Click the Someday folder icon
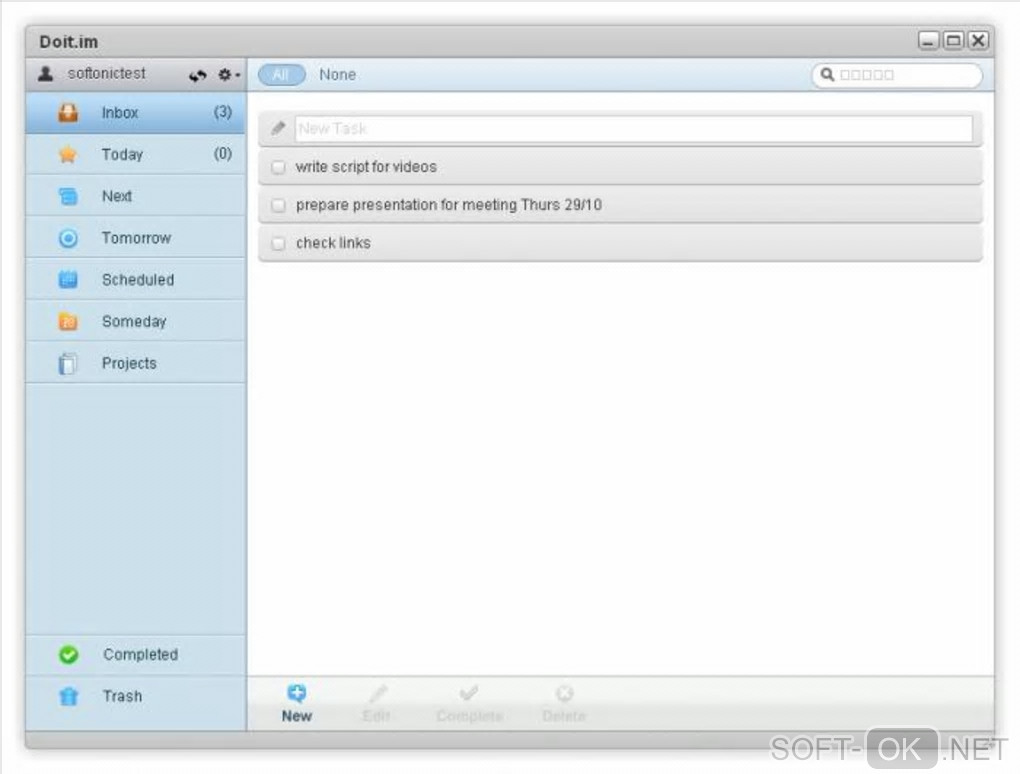This screenshot has width=1020, height=774. [68, 321]
